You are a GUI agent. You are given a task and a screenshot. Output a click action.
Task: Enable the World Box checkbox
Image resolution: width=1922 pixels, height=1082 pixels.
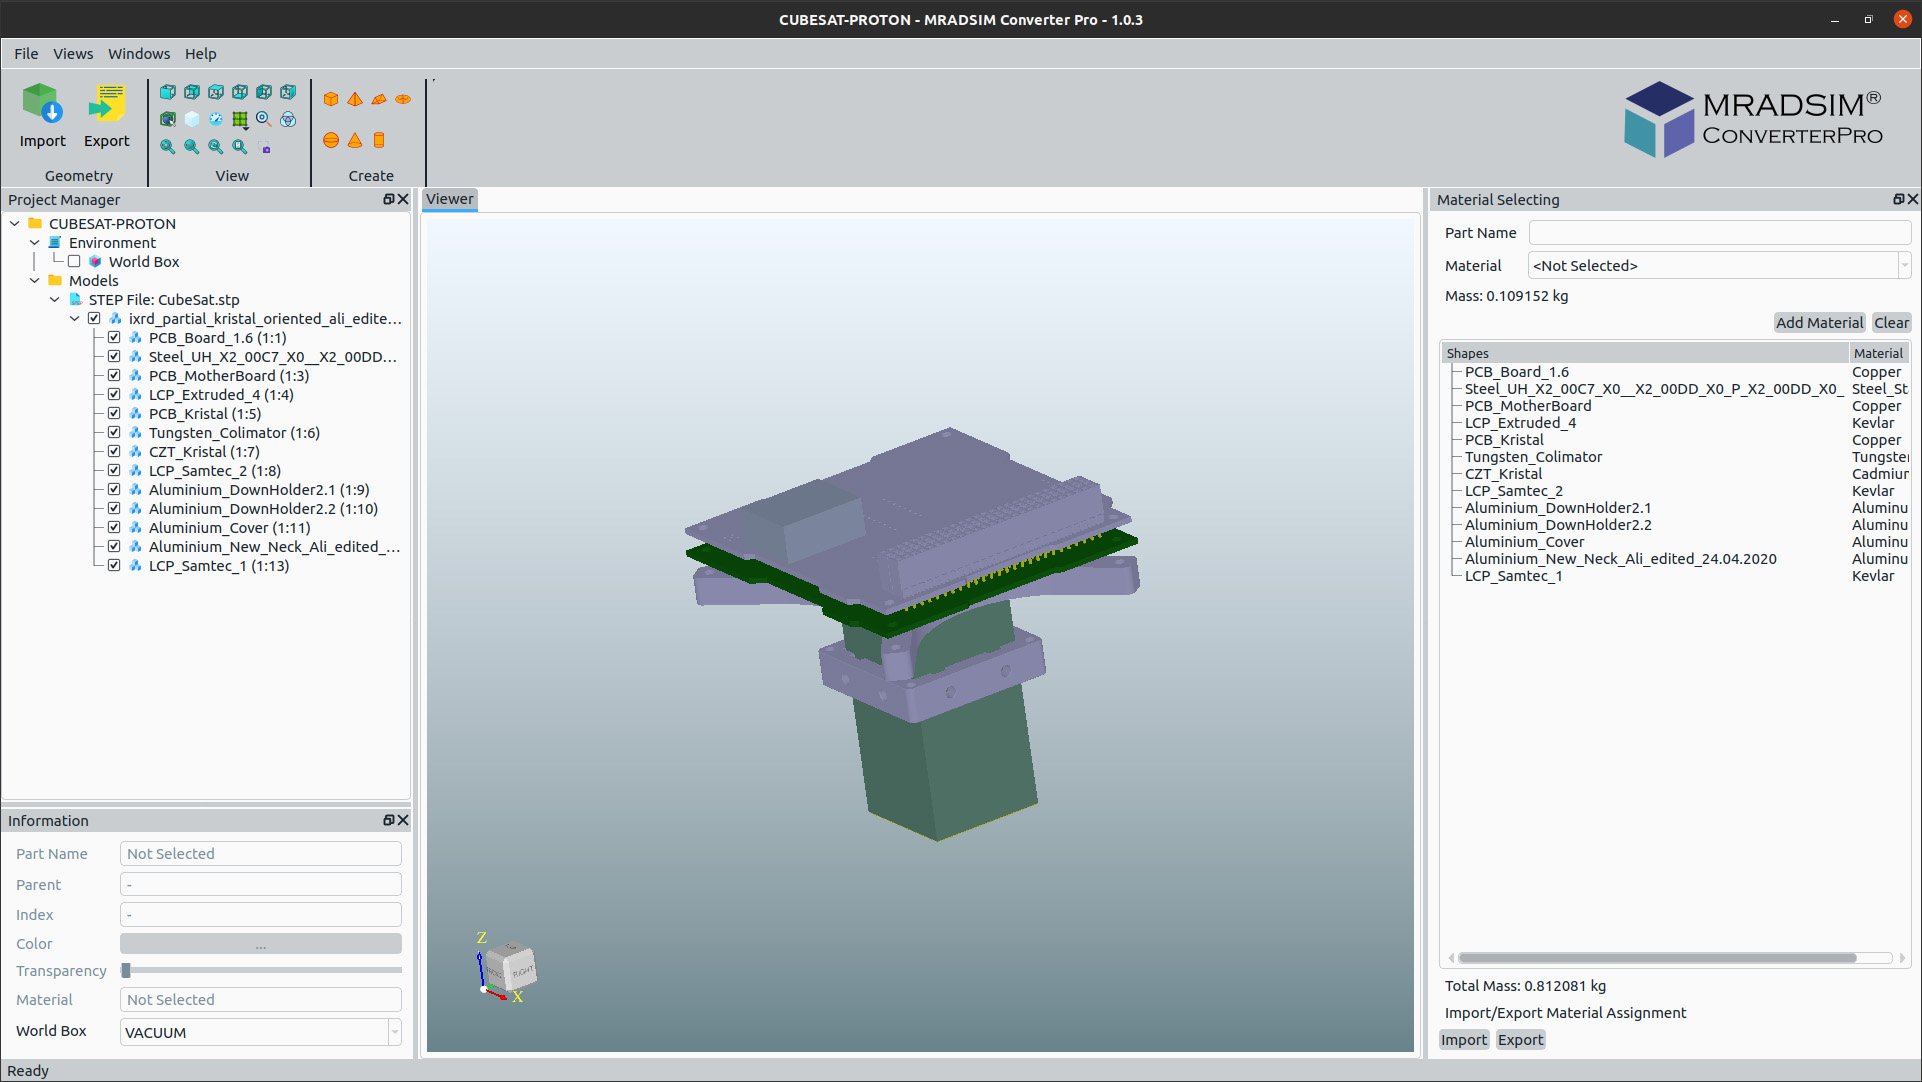click(74, 262)
